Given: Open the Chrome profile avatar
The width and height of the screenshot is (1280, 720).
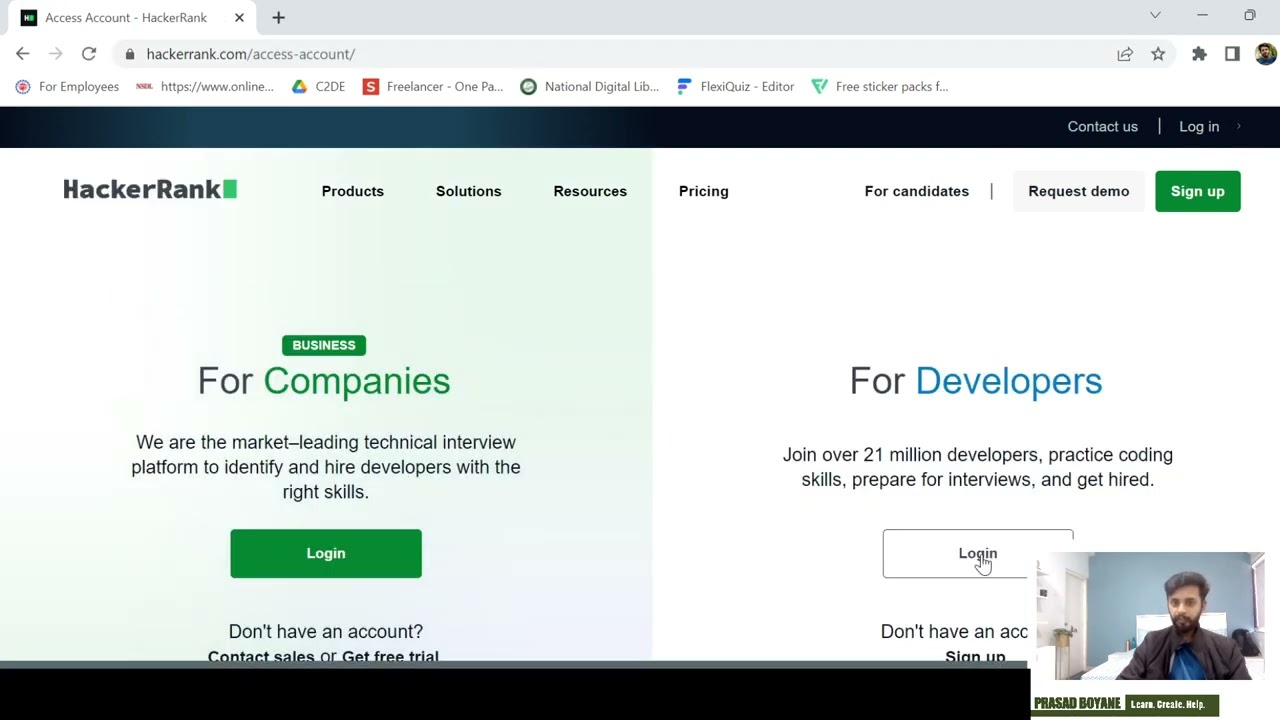Looking at the screenshot, I should 1265,54.
